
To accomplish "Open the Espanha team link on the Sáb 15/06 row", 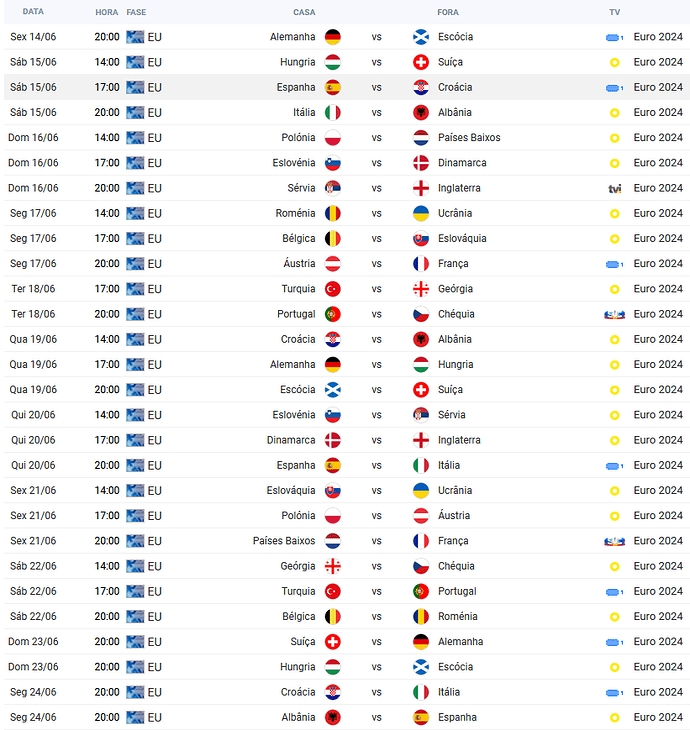I will [x=296, y=88].
